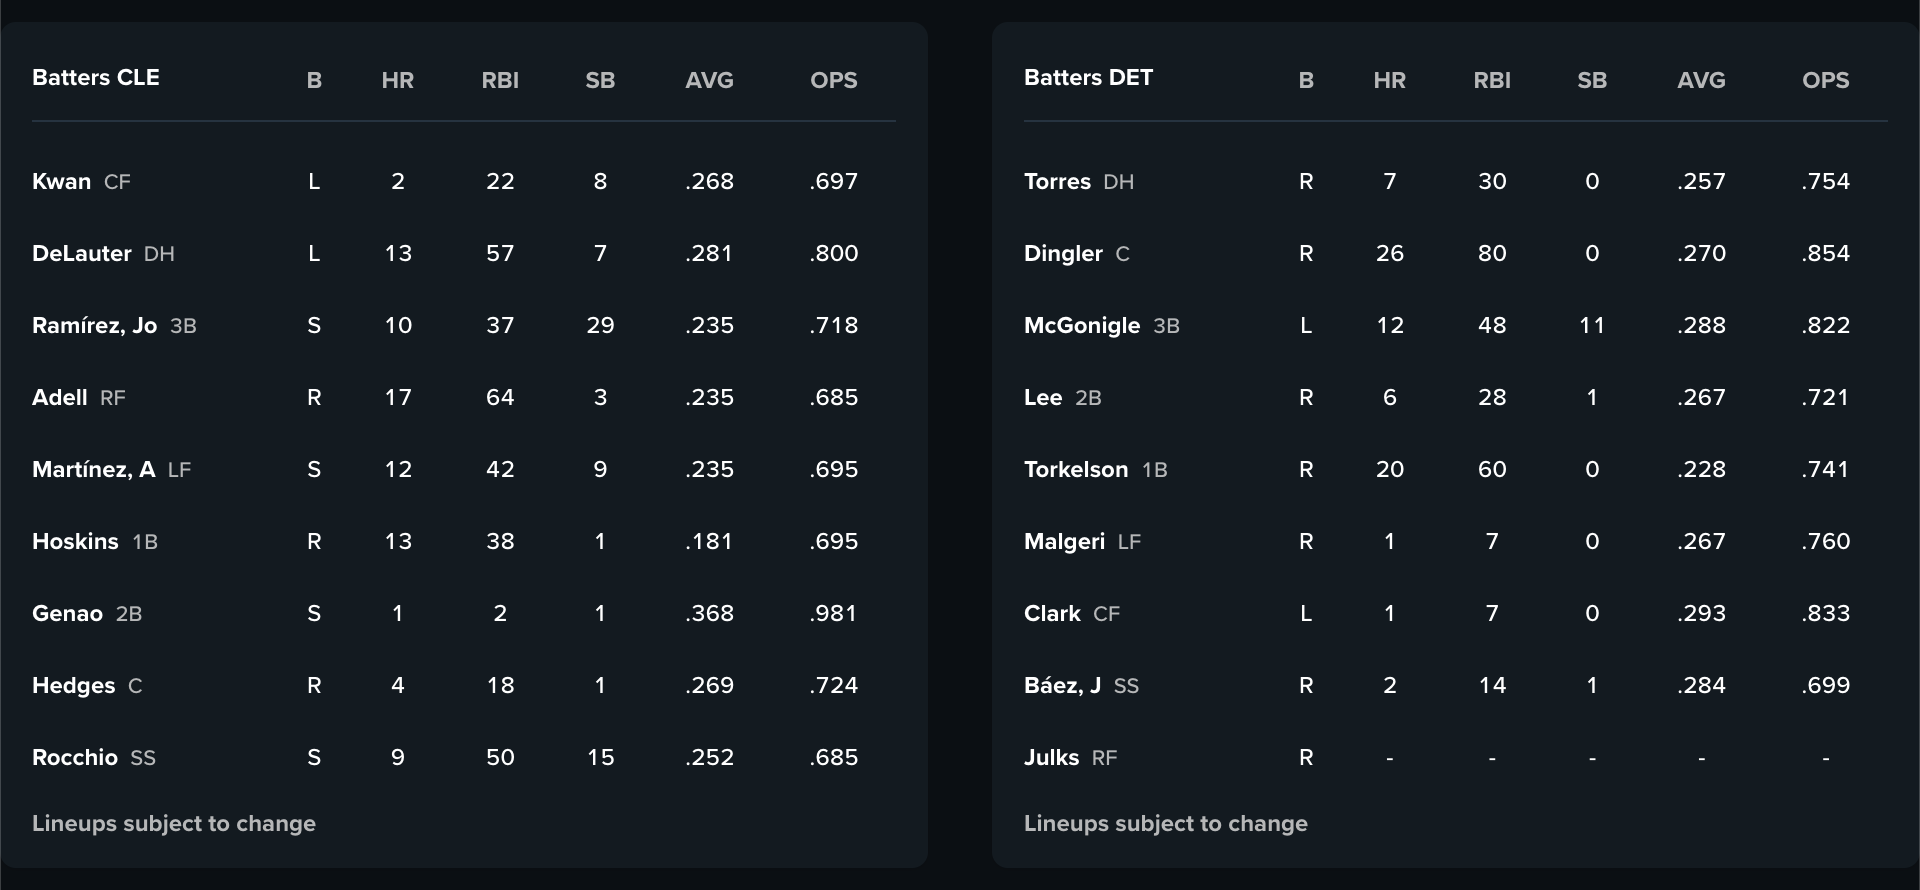Click Hedges in the batters list

click(73, 685)
